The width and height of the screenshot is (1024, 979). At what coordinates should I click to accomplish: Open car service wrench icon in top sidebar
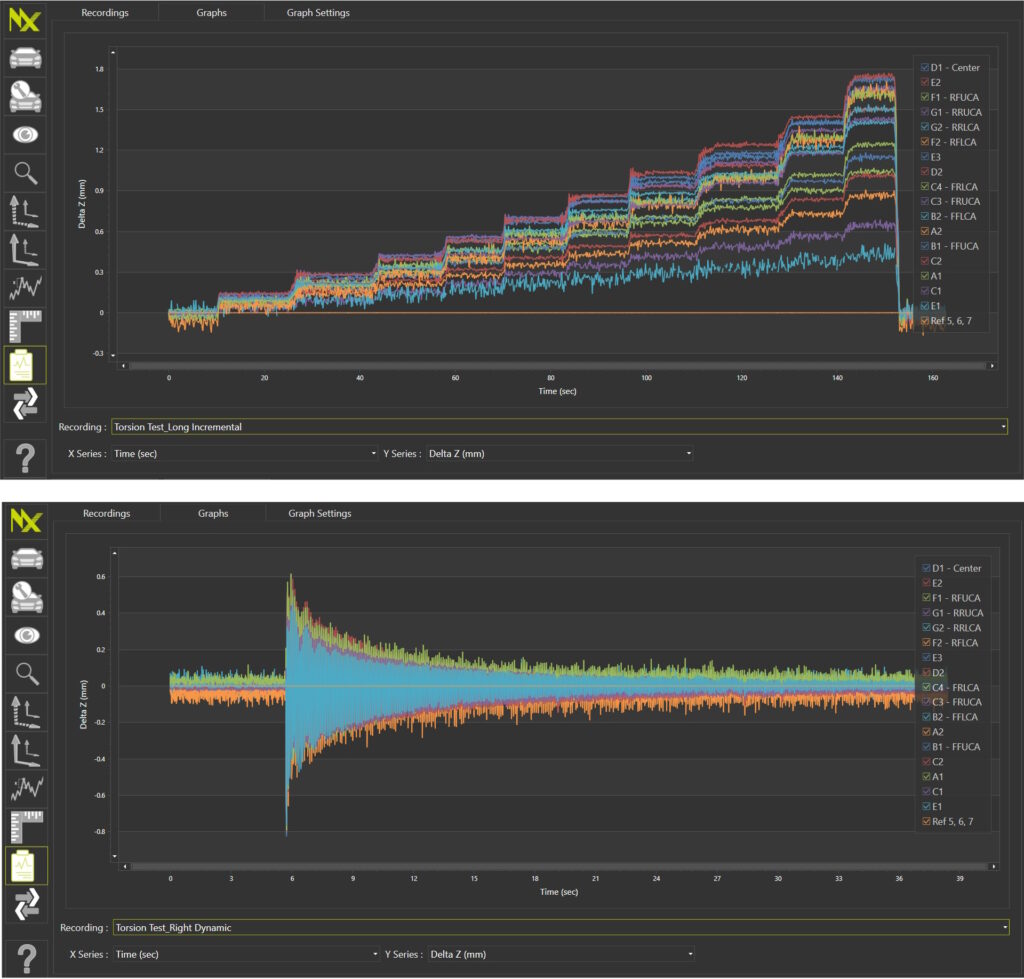25,96
